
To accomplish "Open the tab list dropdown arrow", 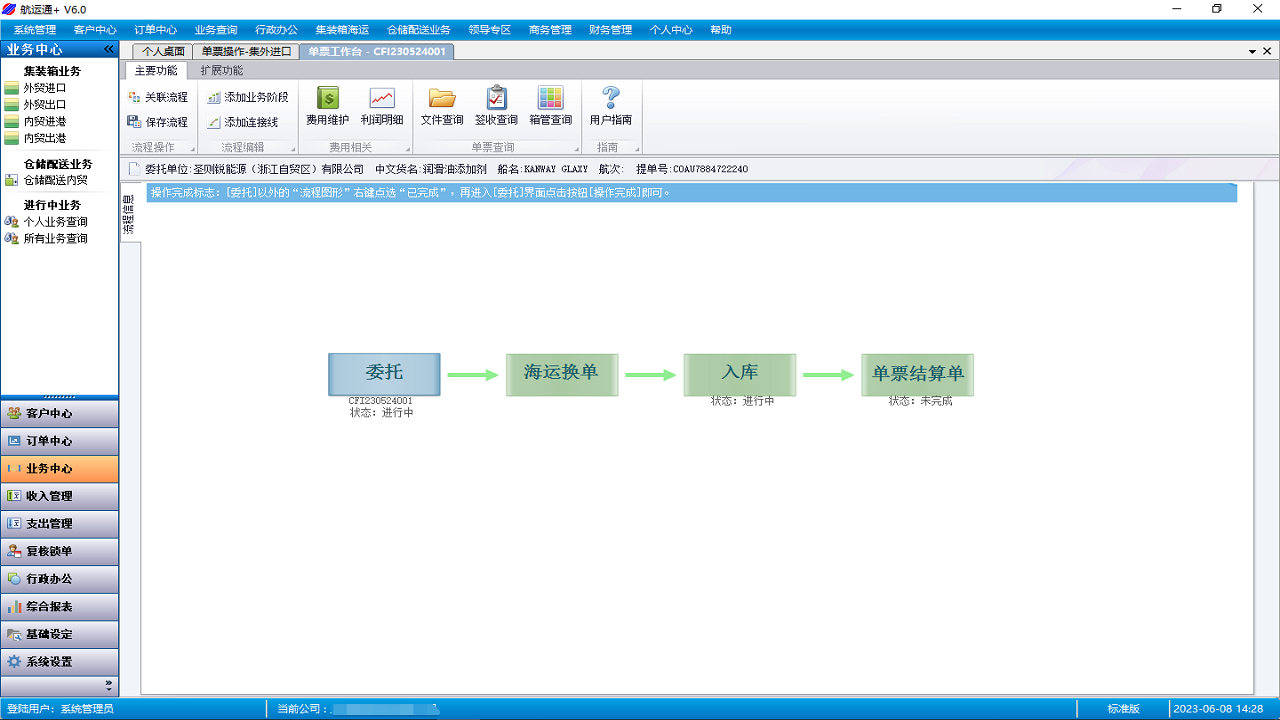I will pos(1252,51).
